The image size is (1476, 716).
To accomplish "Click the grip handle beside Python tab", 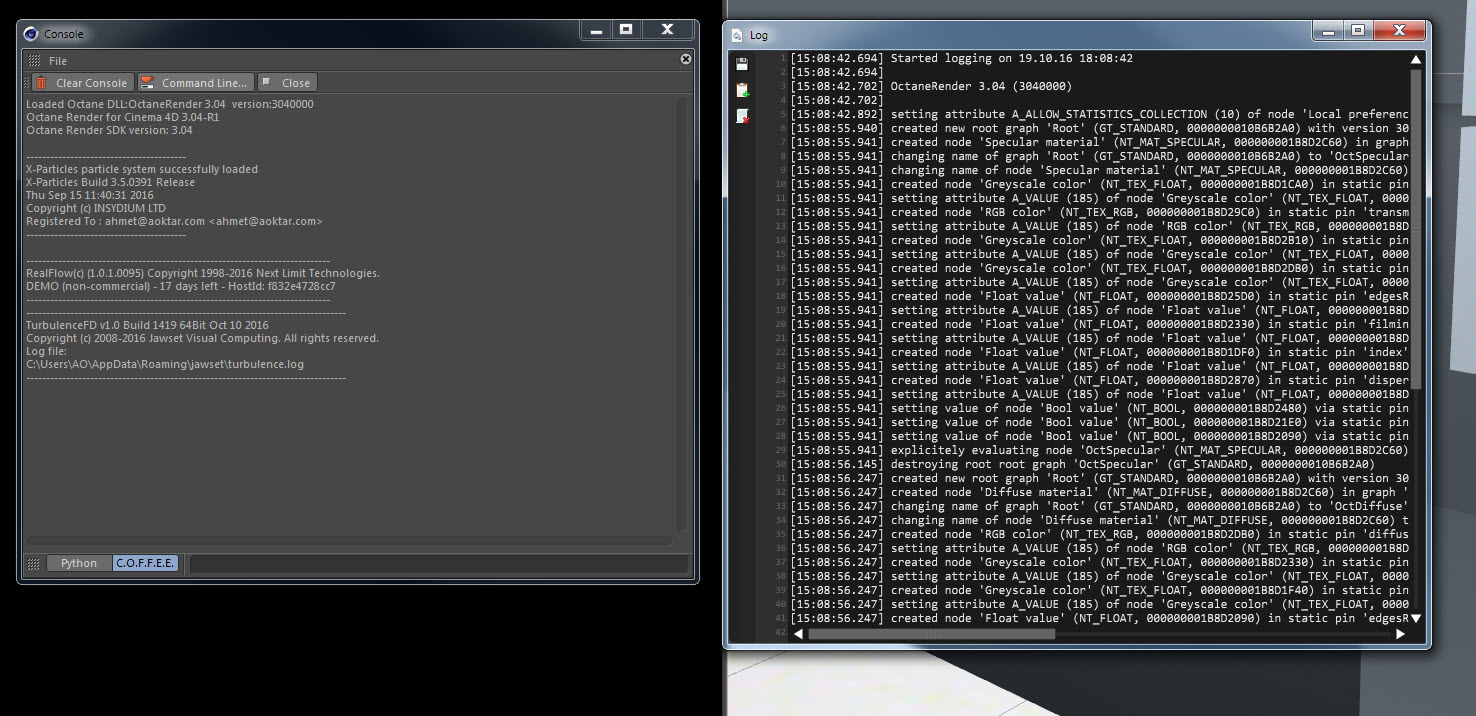I will [x=34, y=564].
